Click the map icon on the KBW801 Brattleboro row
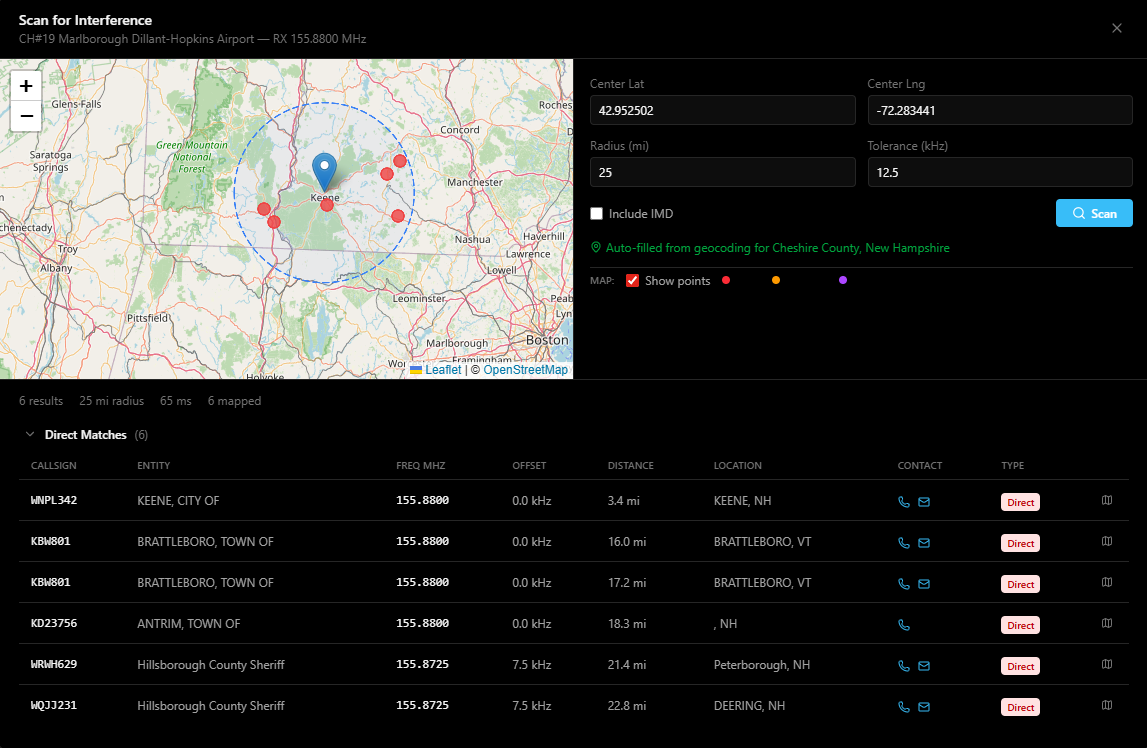The width and height of the screenshot is (1147, 748). coord(1107,542)
